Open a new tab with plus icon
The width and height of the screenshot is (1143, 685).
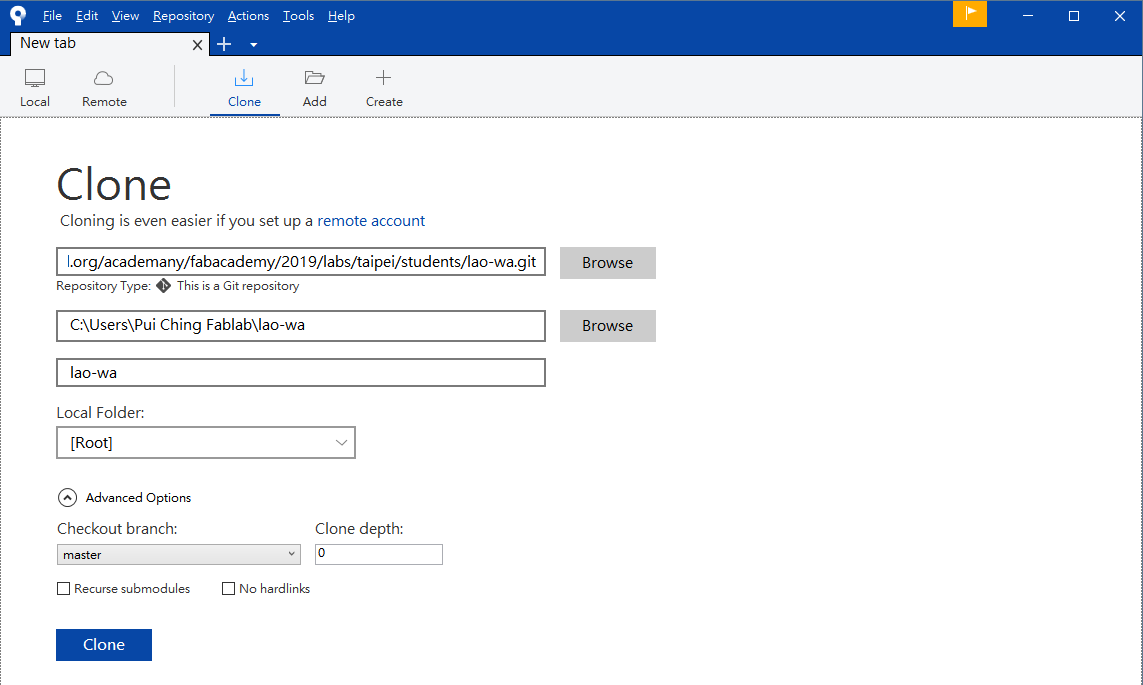point(224,44)
